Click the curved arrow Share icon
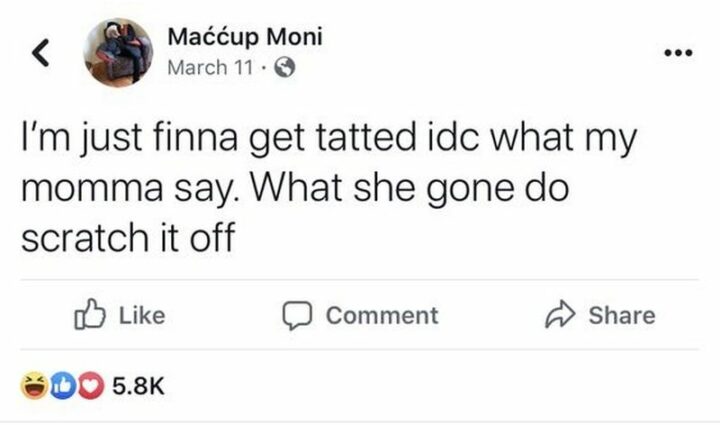Screen dimensions: 720x425 (563, 315)
